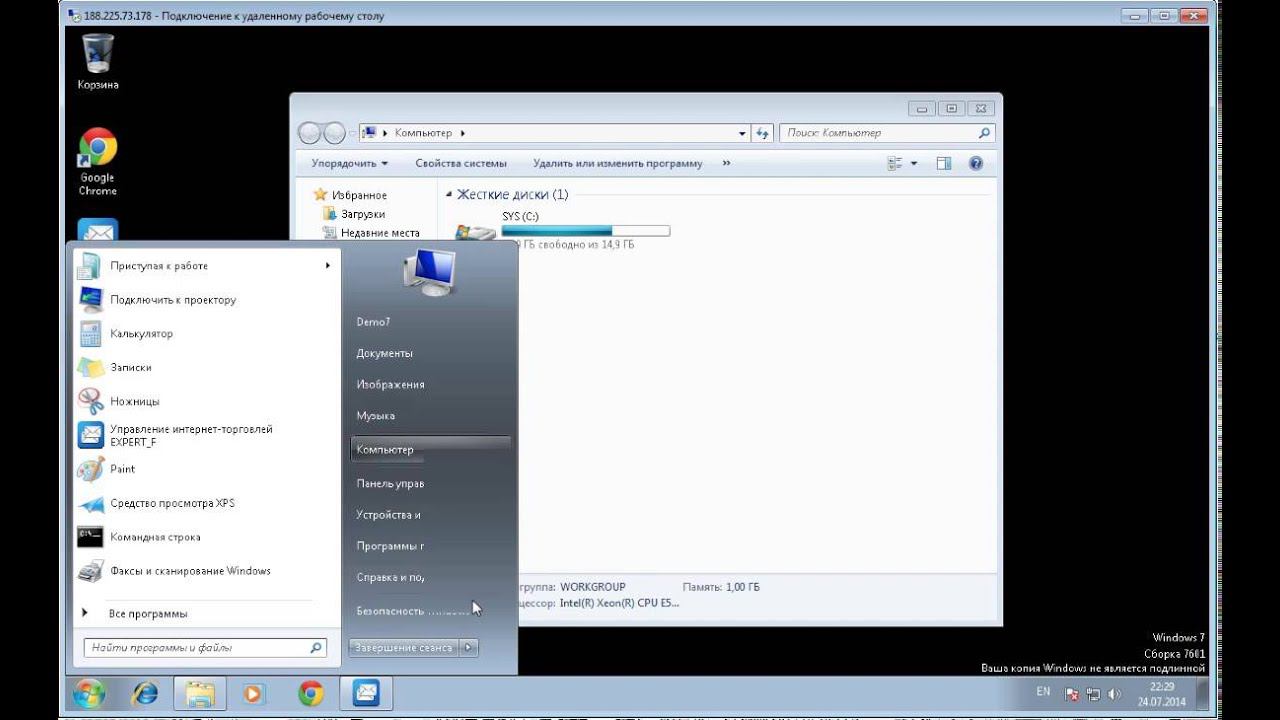Viewport: 1280px width, 720px height.
Task: Focus the Найти программы и файлы search field
Action: pos(205,648)
